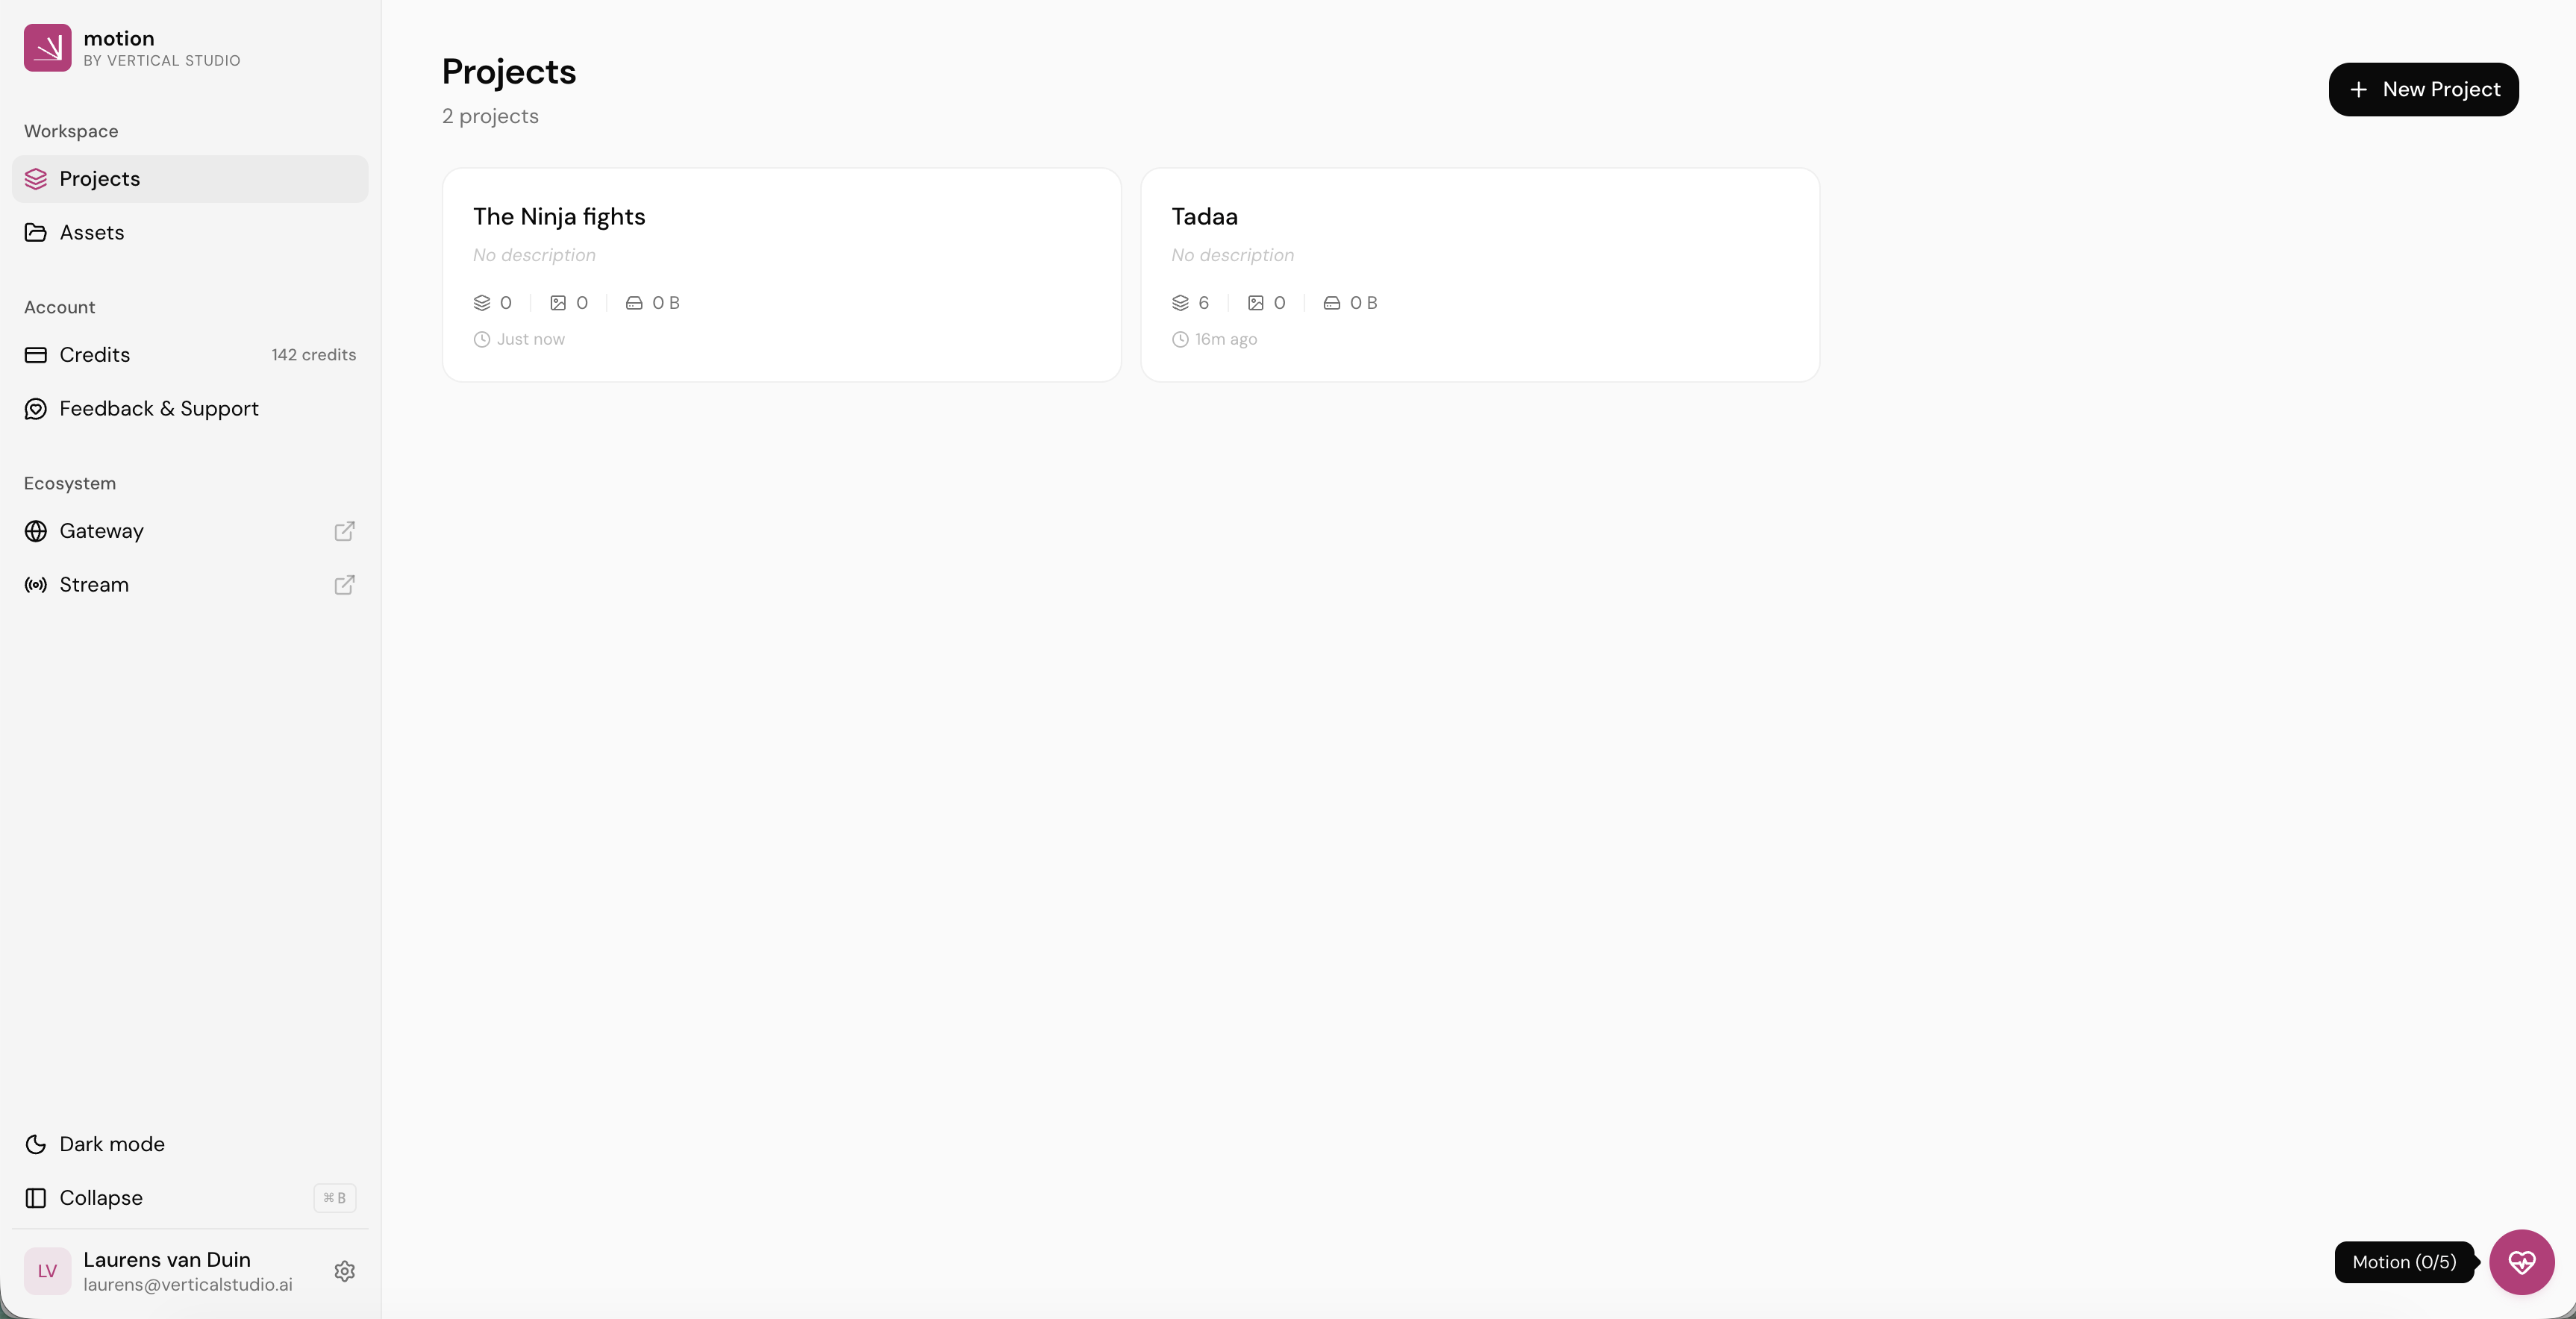
Task: Open Stream external link icon
Action: click(344, 585)
